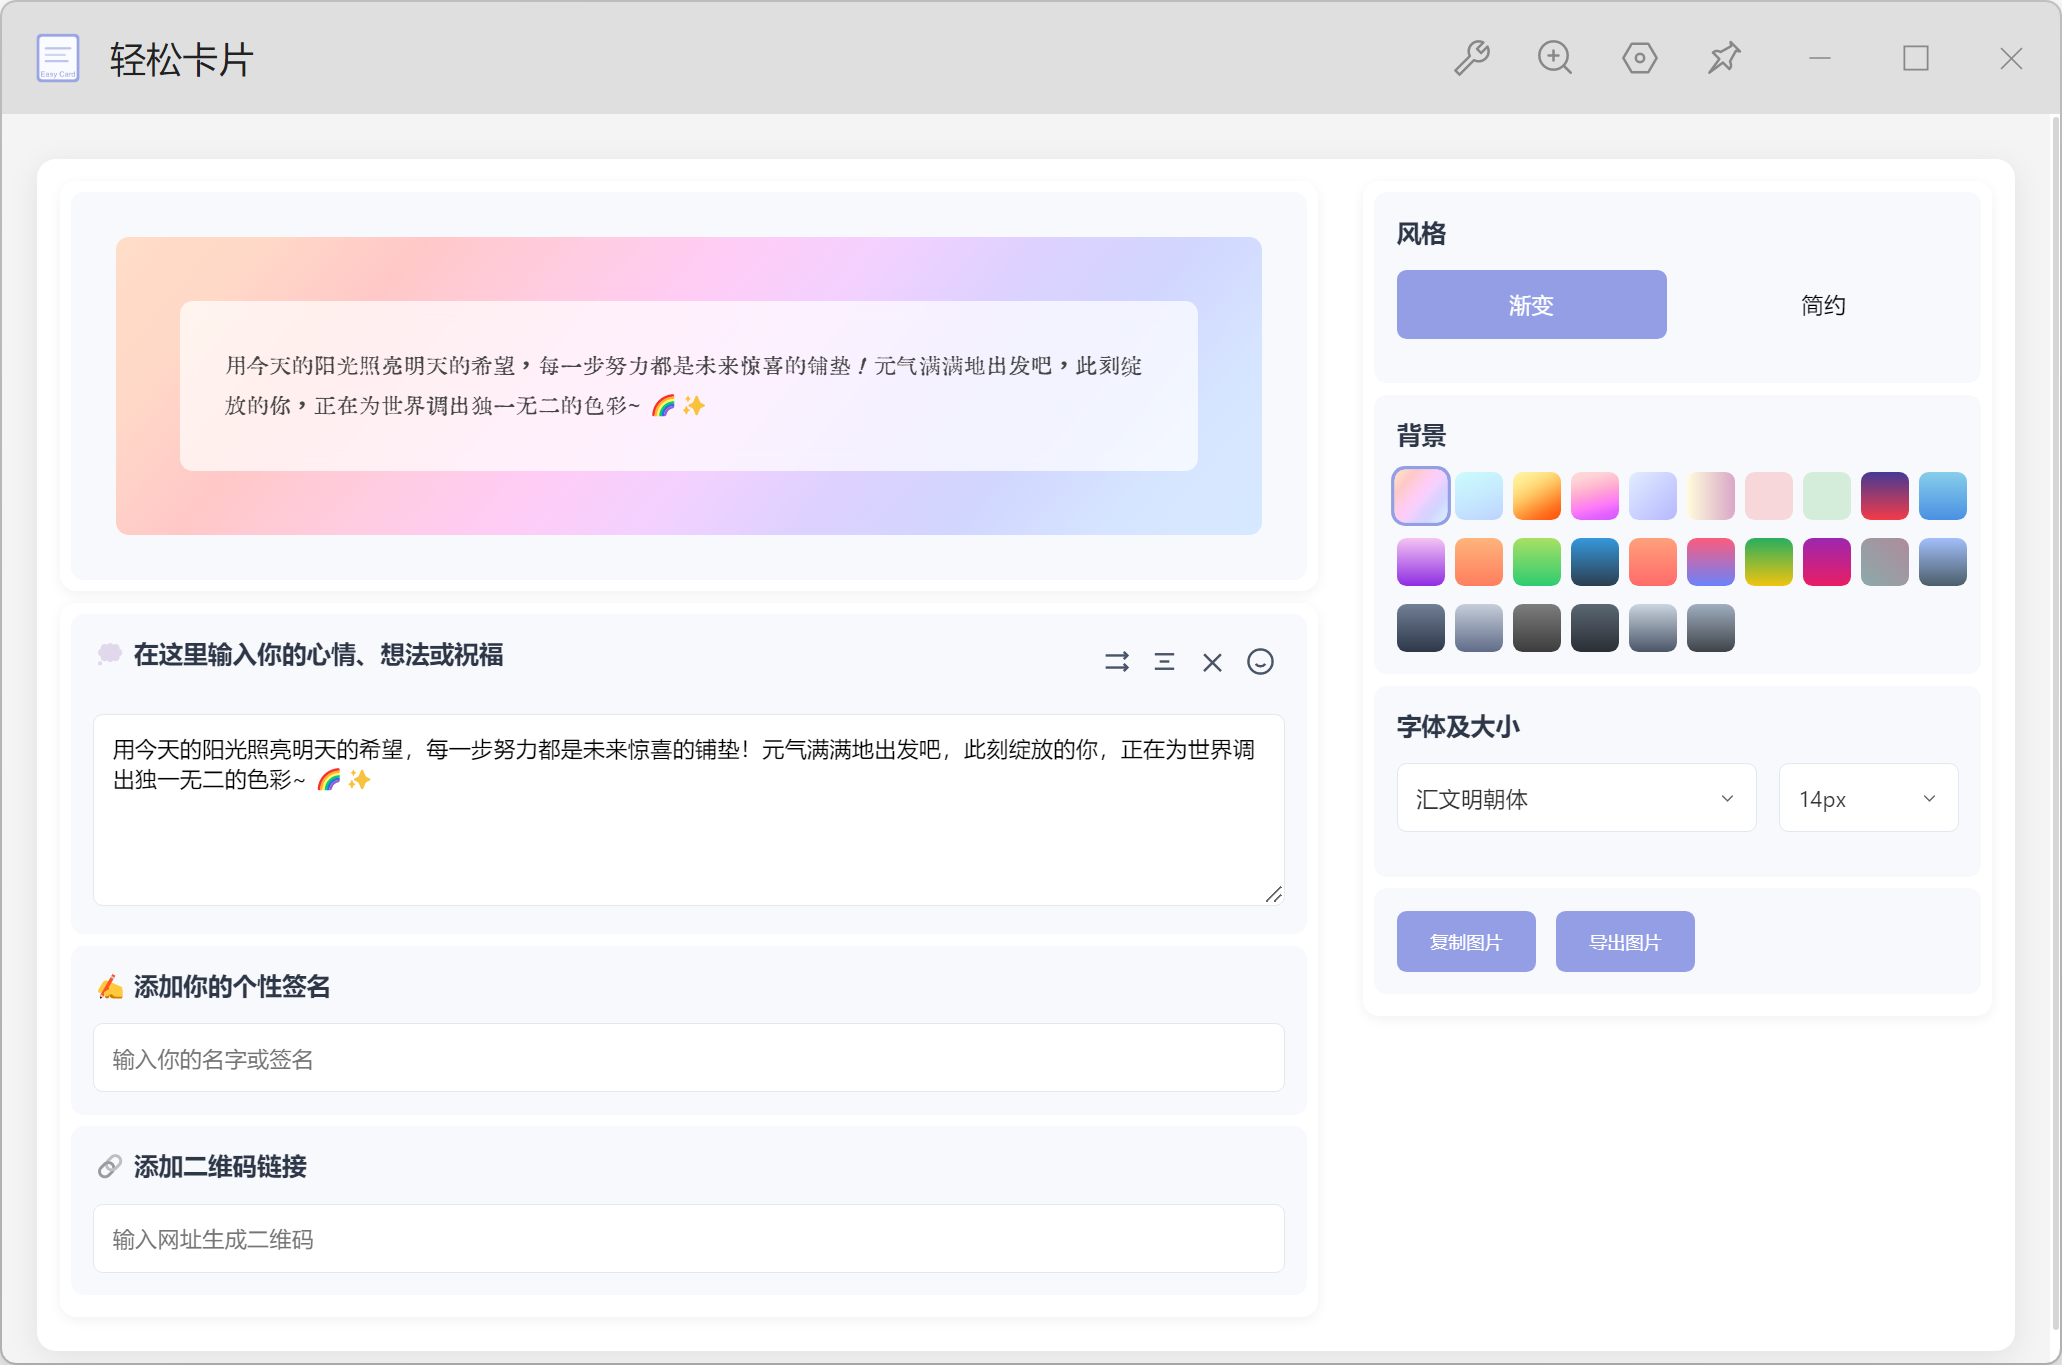The height and width of the screenshot is (1365, 2062).
Task: Click the 背景 section label
Action: pos(1421,436)
